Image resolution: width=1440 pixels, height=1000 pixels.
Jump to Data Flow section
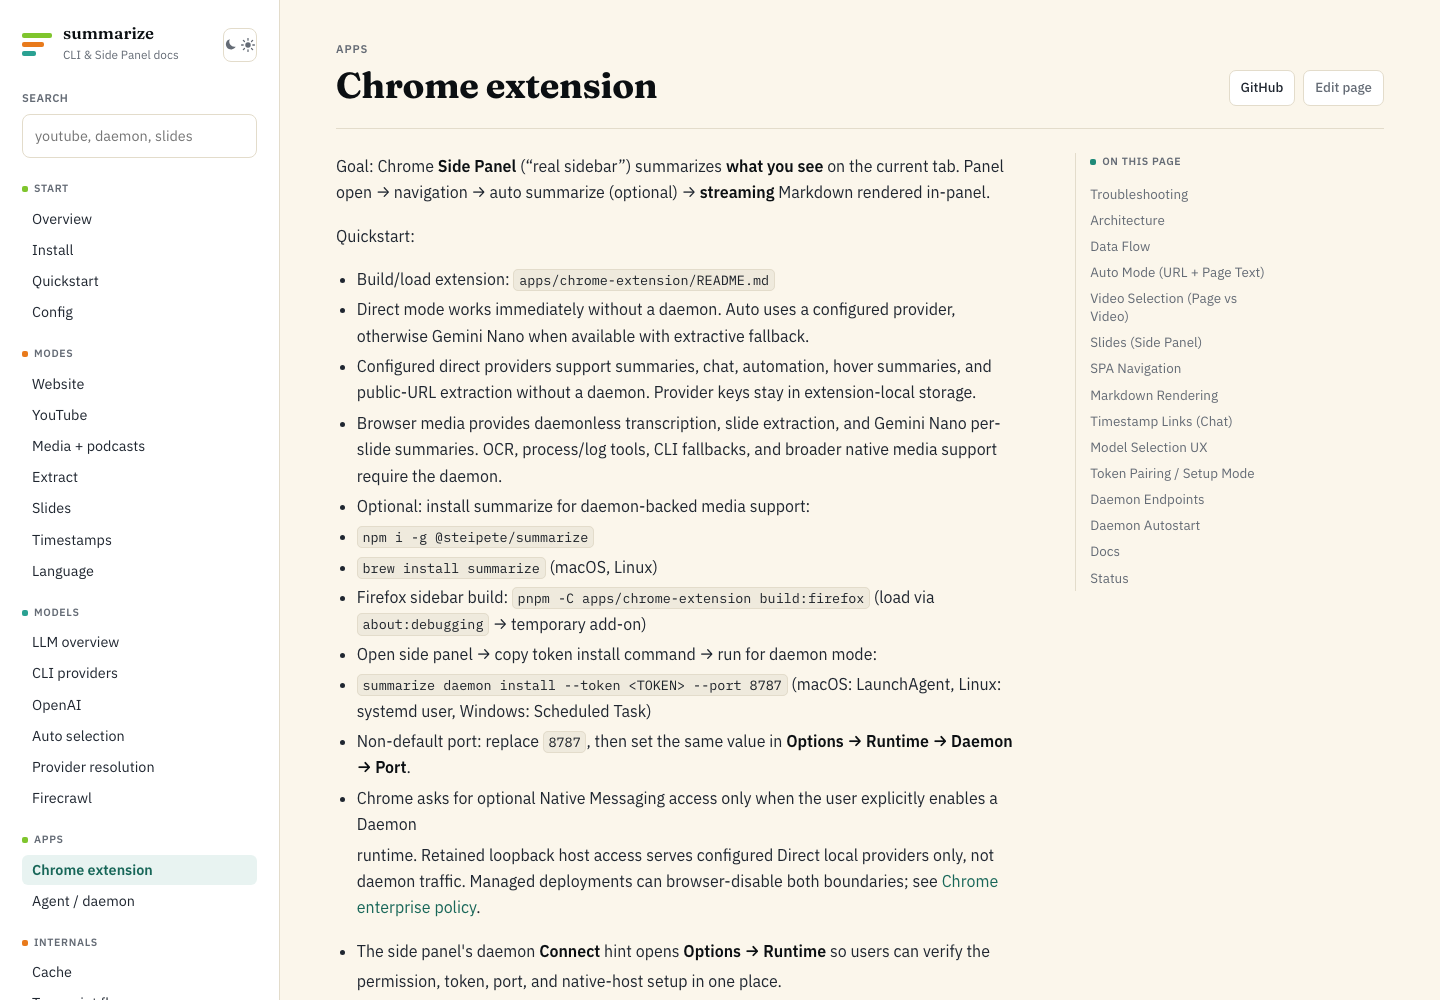(1120, 246)
